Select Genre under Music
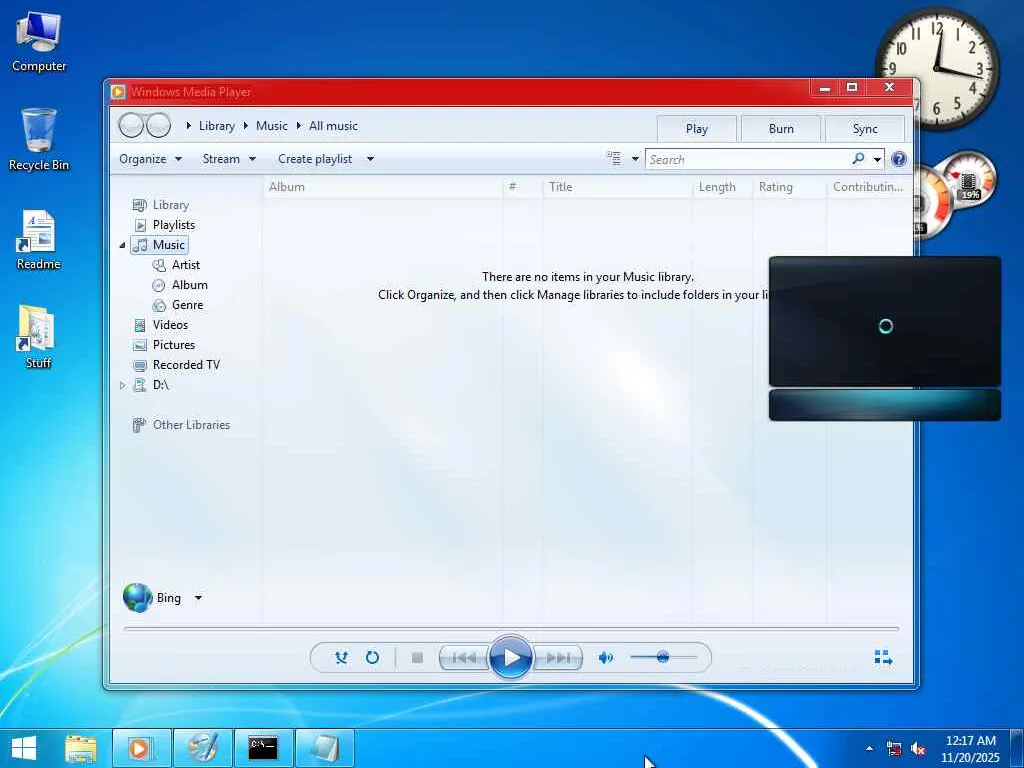1024x768 pixels. click(x=178, y=305)
